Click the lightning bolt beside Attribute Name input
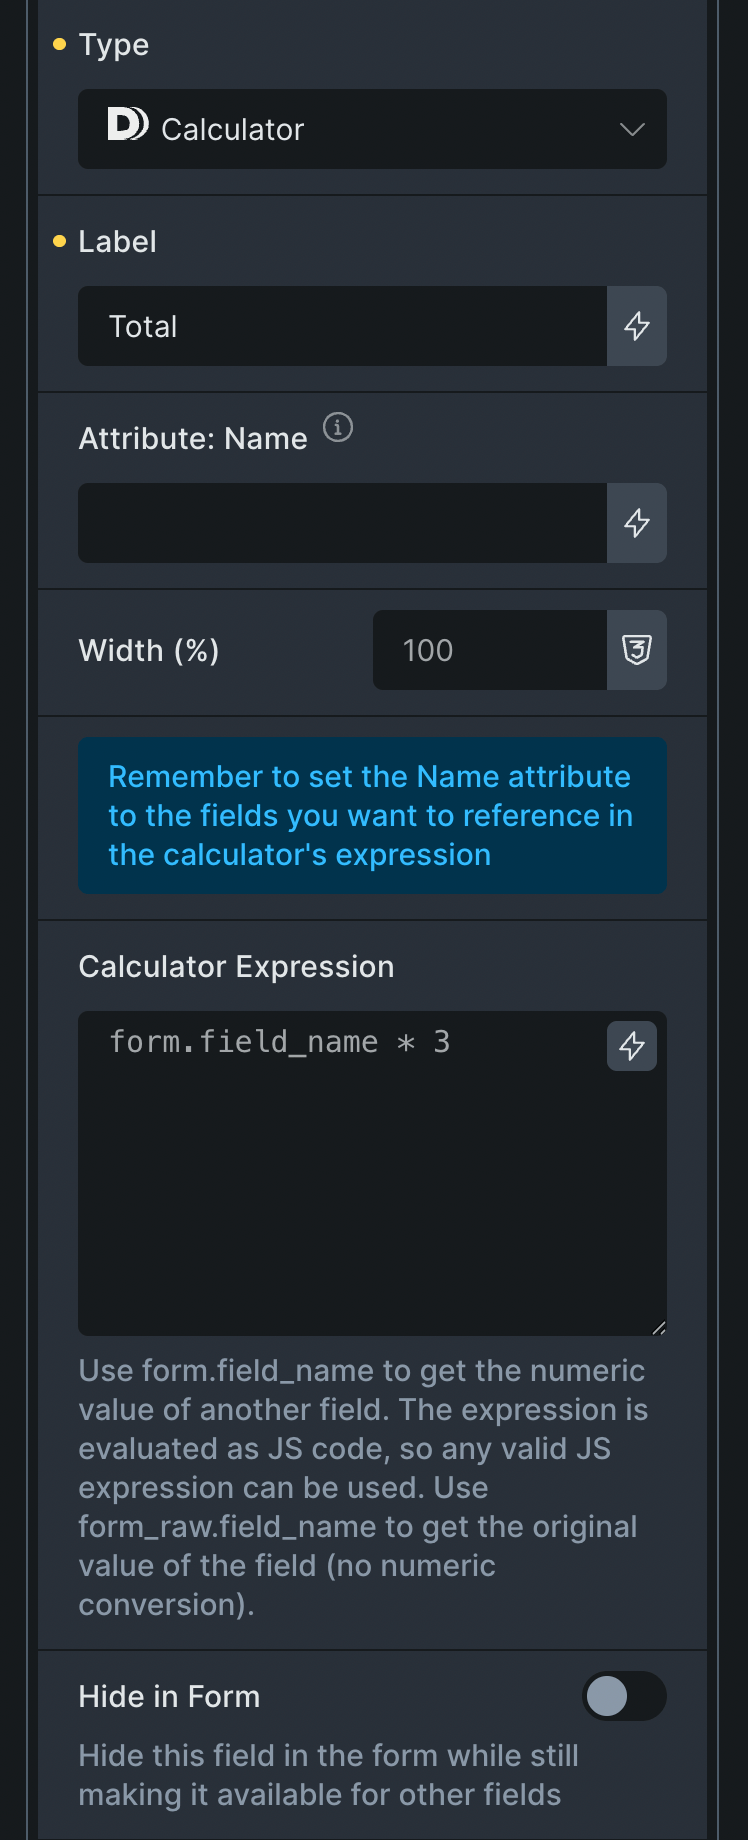This screenshot has width=748, height=1840. (x=637, y=523)
